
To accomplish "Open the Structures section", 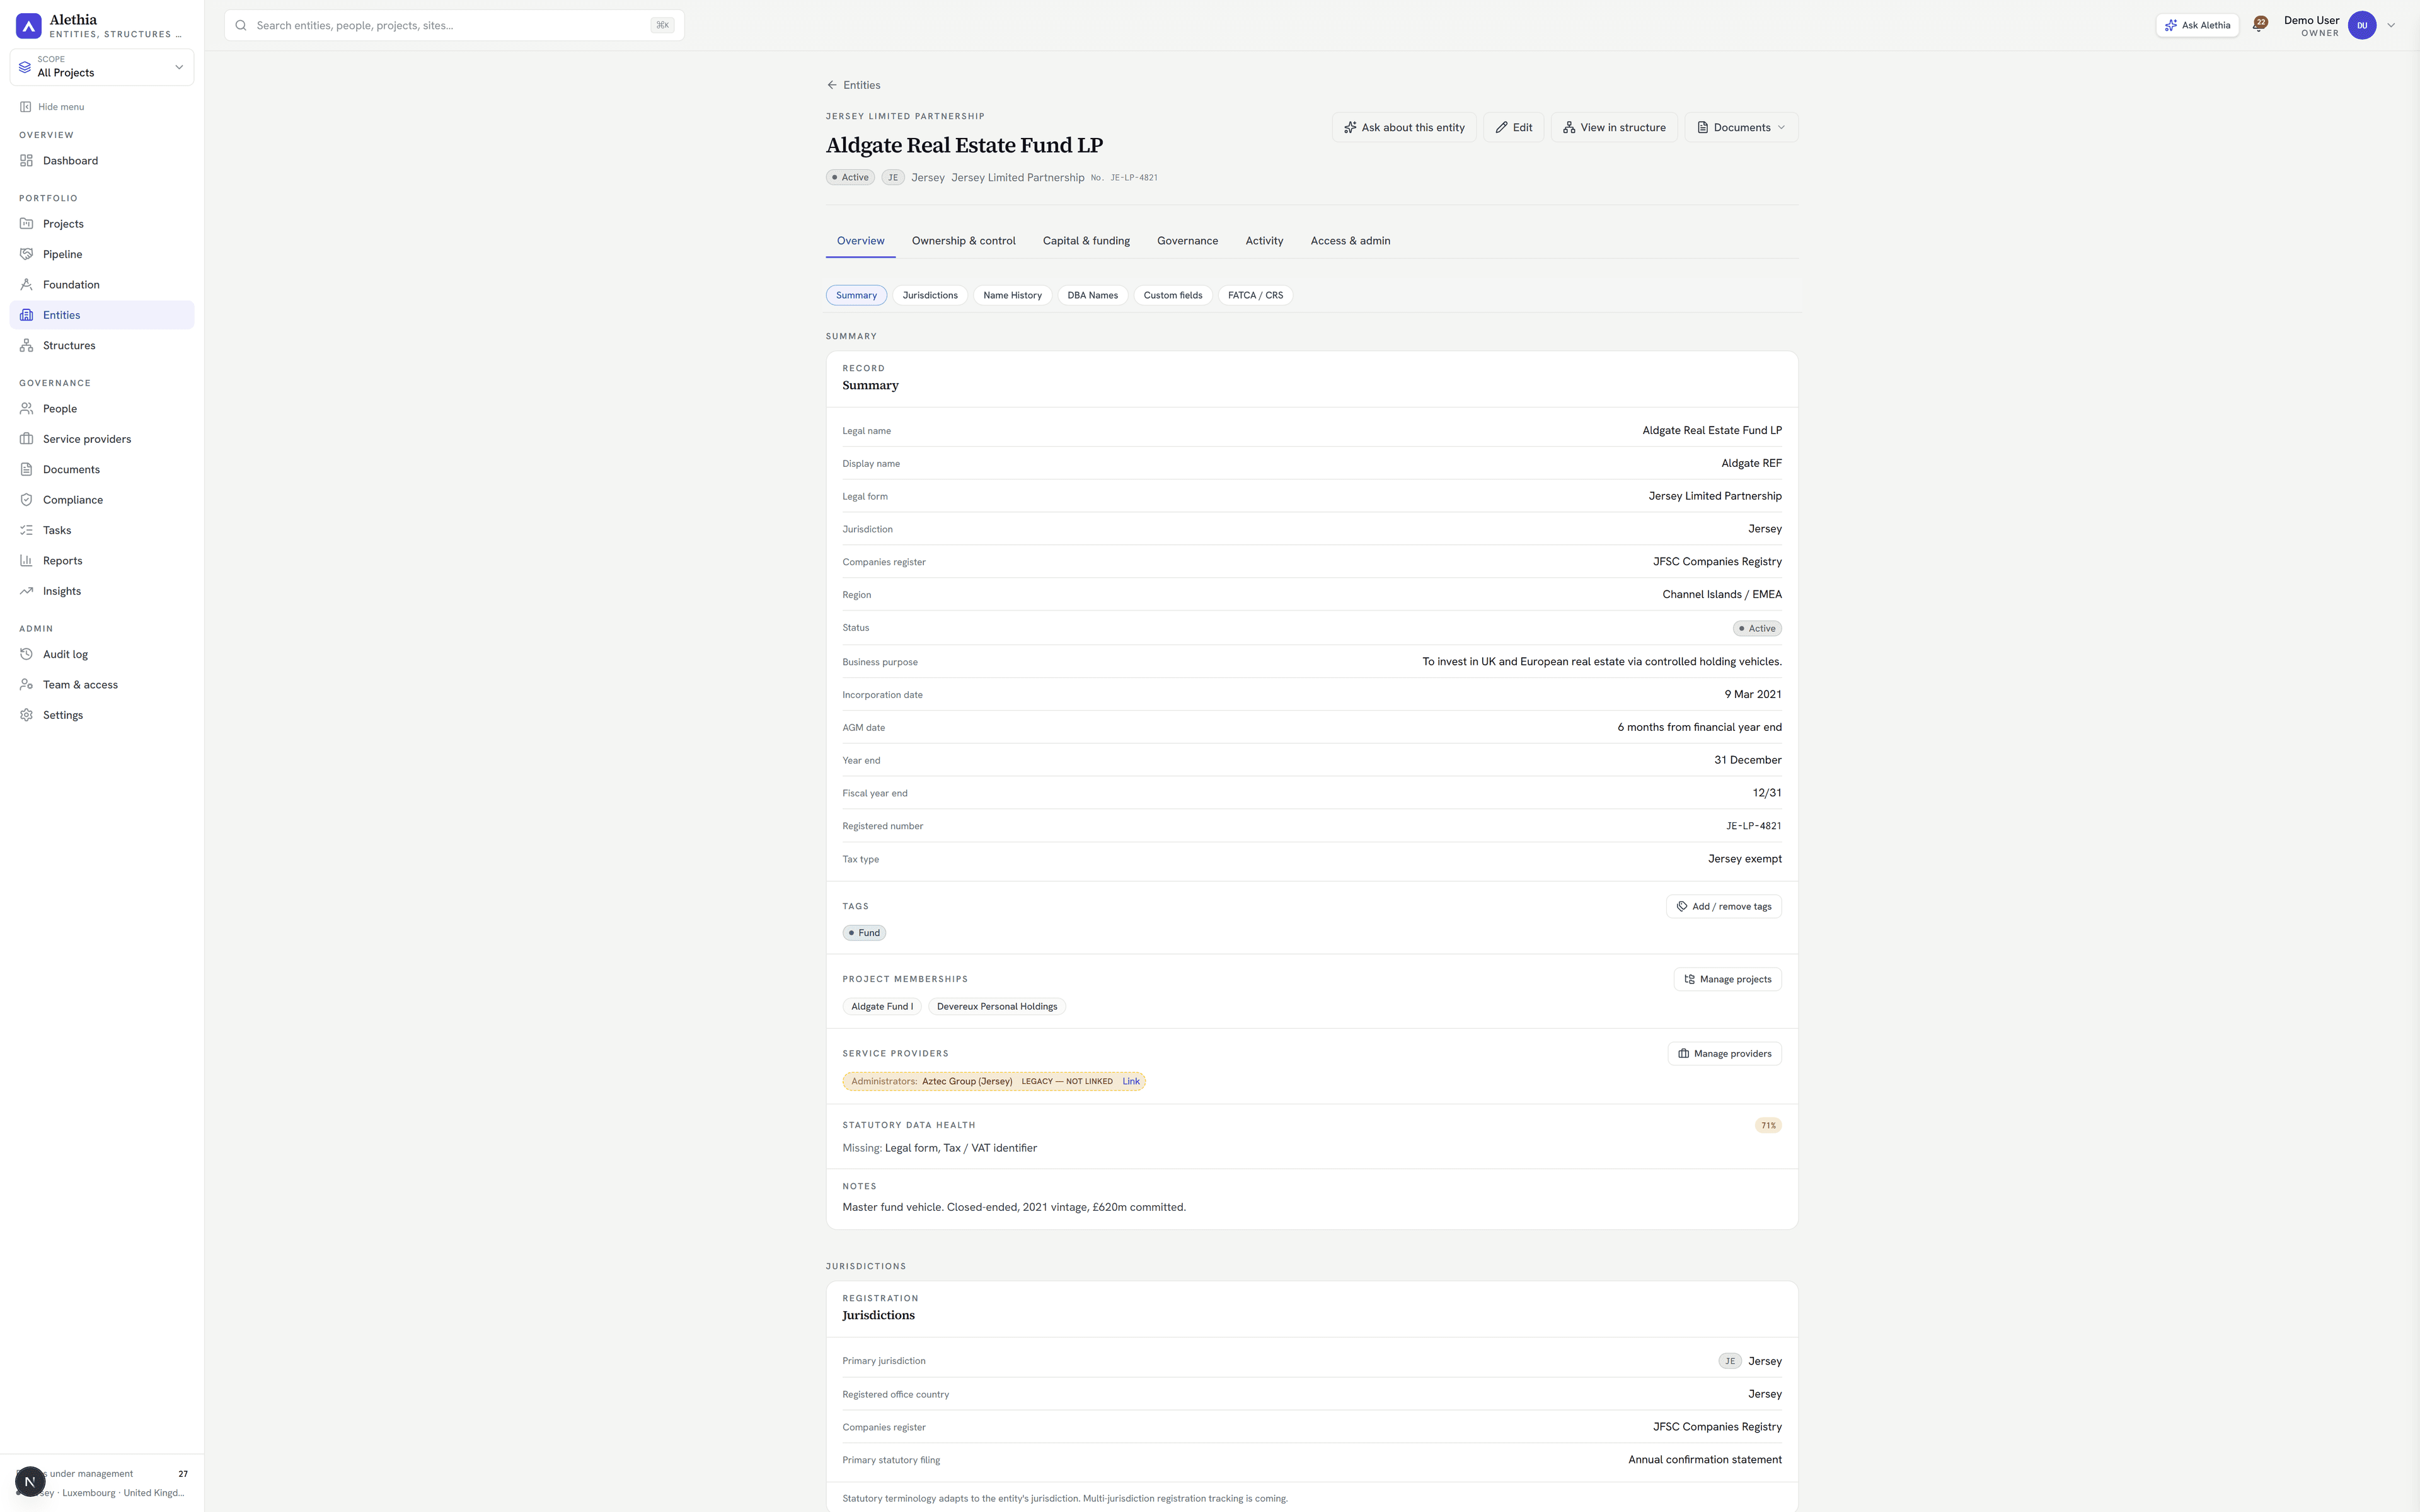I will click(101, 346).
